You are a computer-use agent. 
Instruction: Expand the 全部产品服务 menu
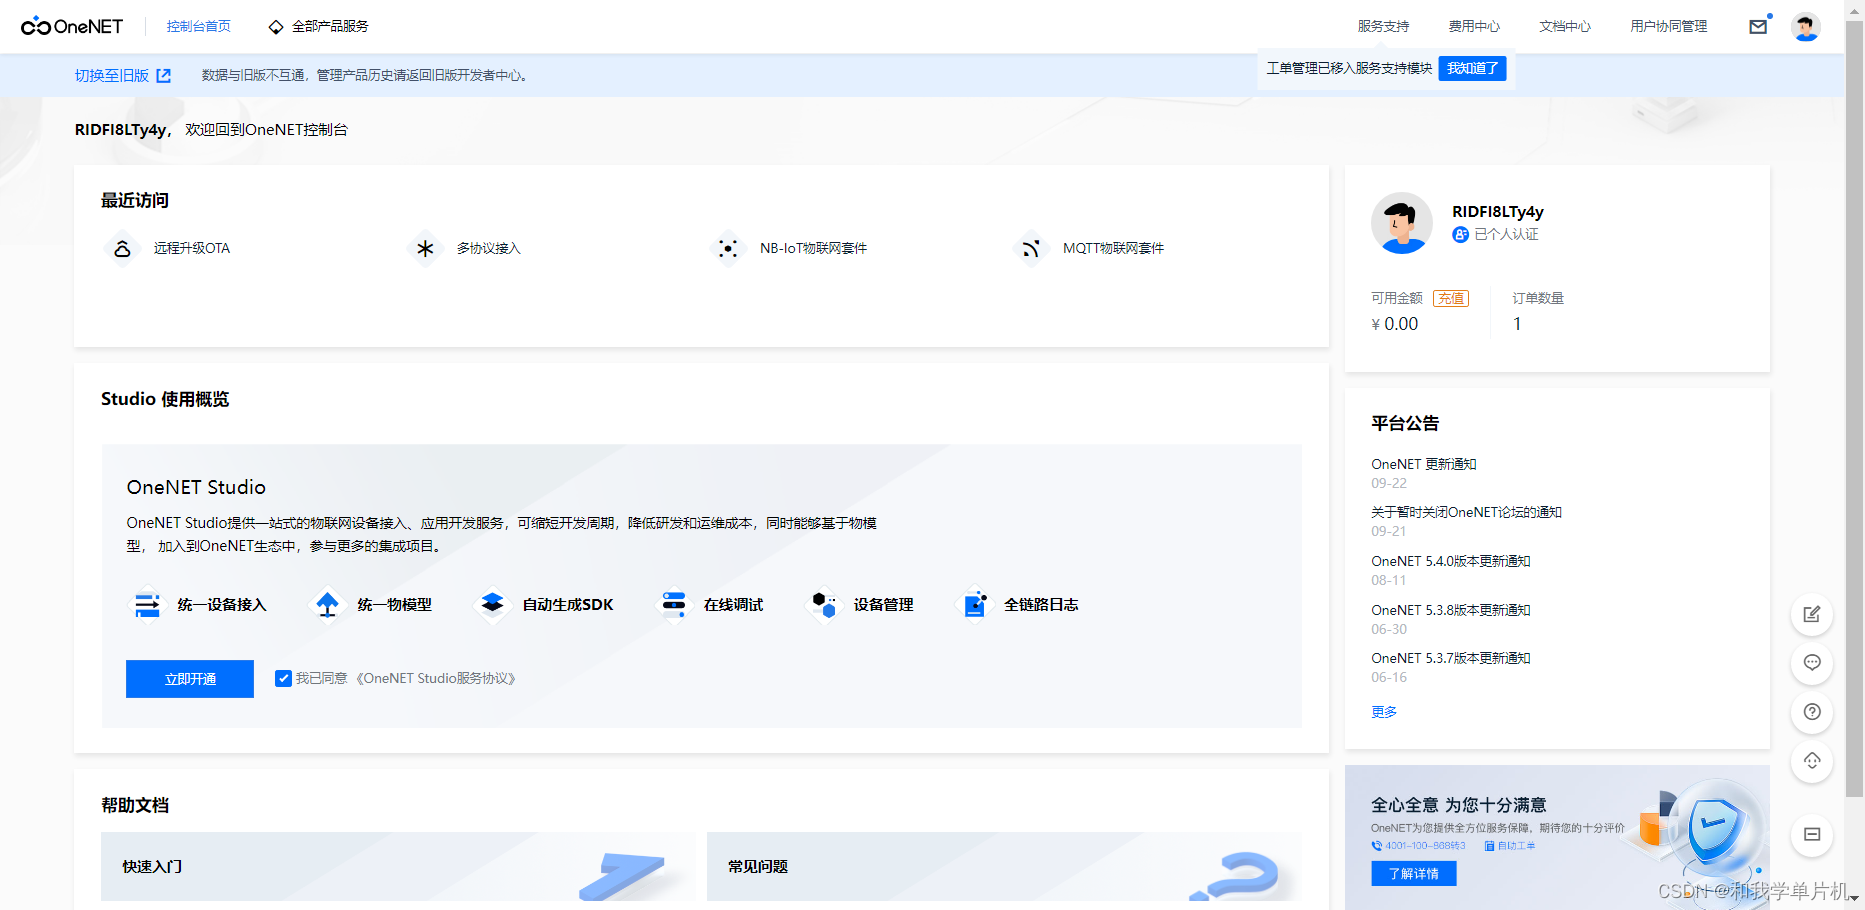(x=319, y=27)
